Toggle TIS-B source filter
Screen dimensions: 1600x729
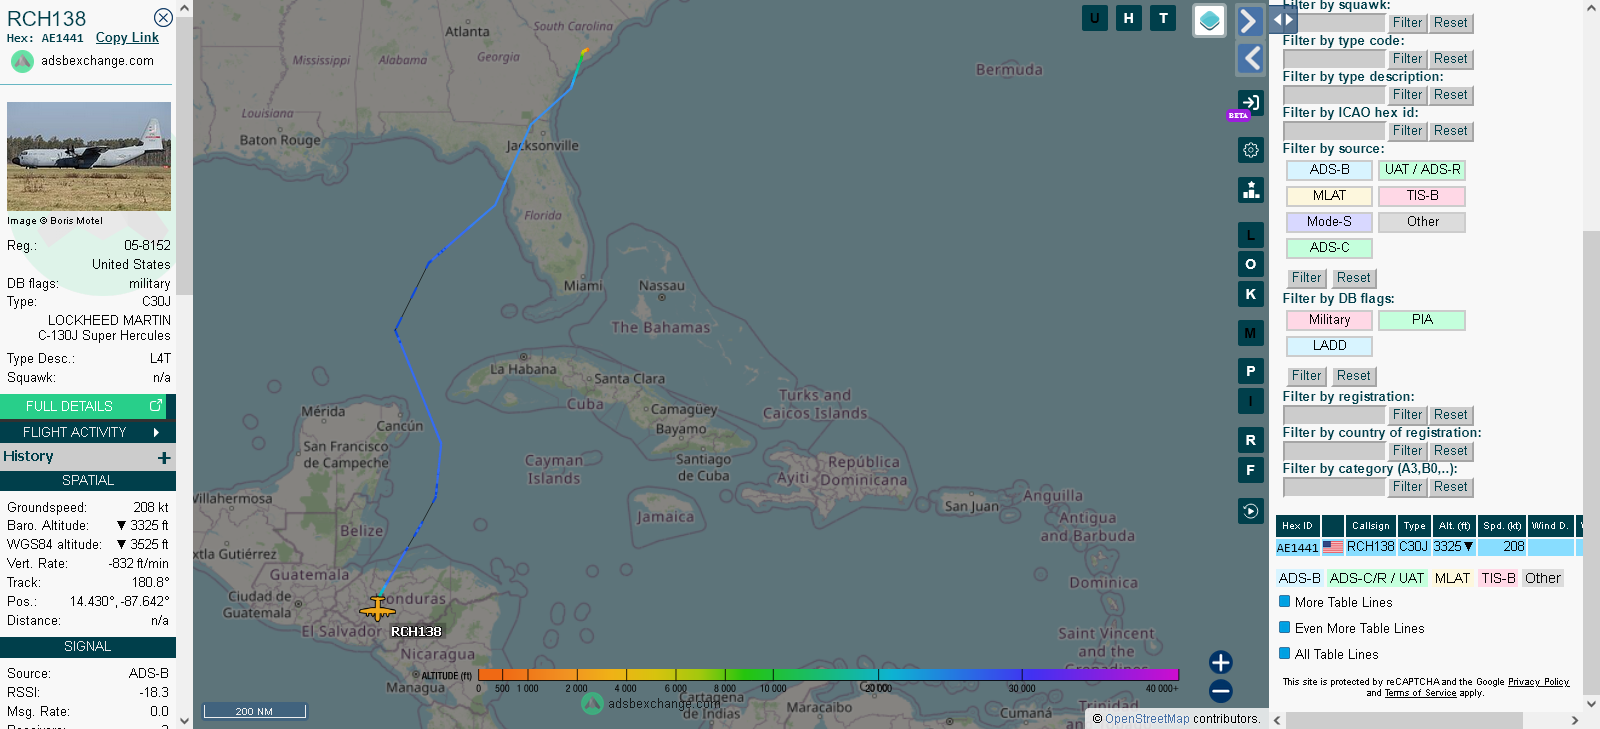tap(1422, 196)
